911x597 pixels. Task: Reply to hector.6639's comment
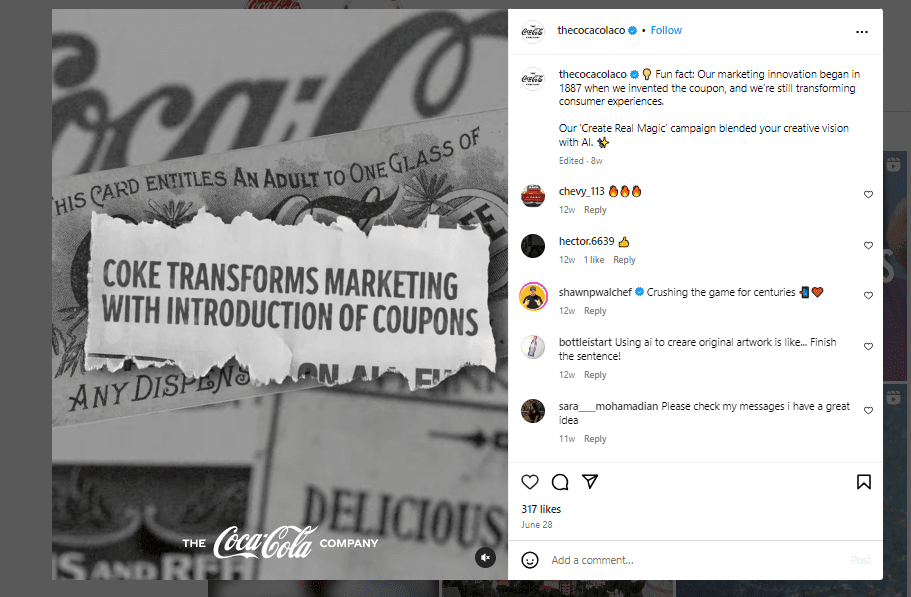coord(624,259)
